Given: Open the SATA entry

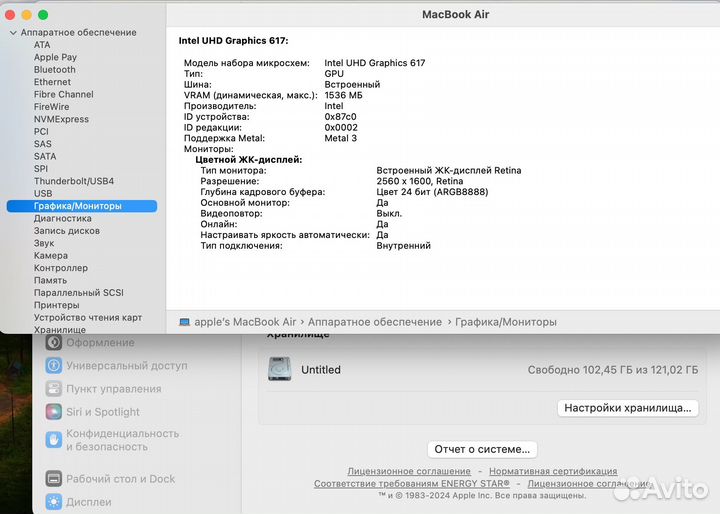Looking at the screenshot, I should click(x=45, y=157).
